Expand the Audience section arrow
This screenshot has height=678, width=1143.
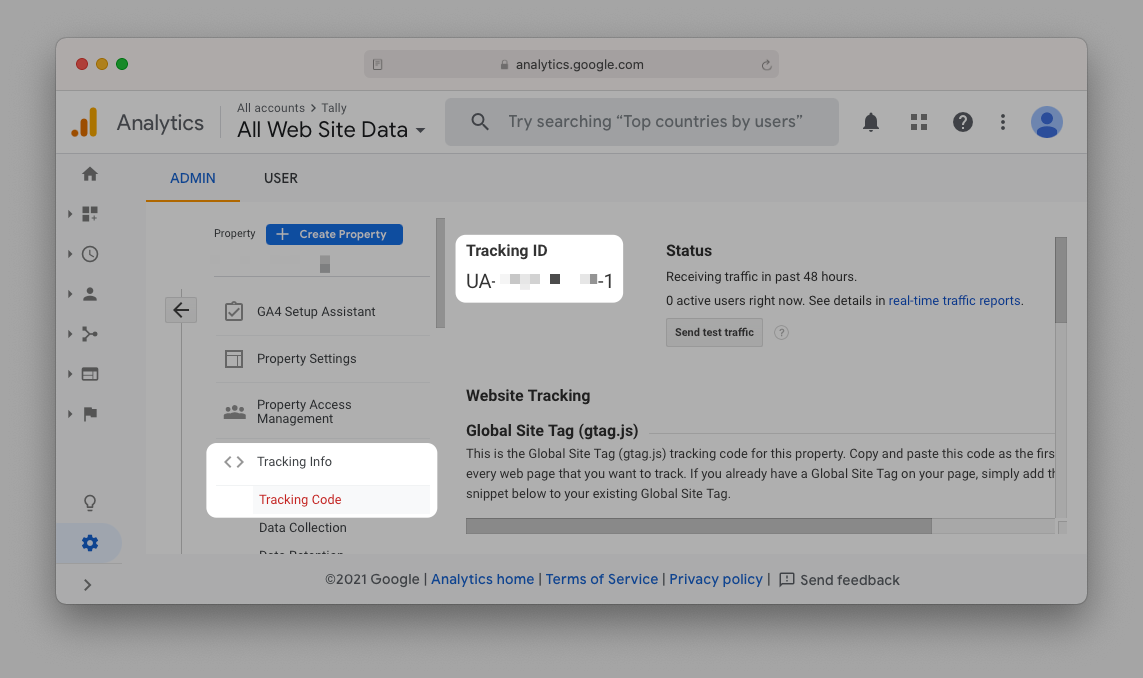70,294
